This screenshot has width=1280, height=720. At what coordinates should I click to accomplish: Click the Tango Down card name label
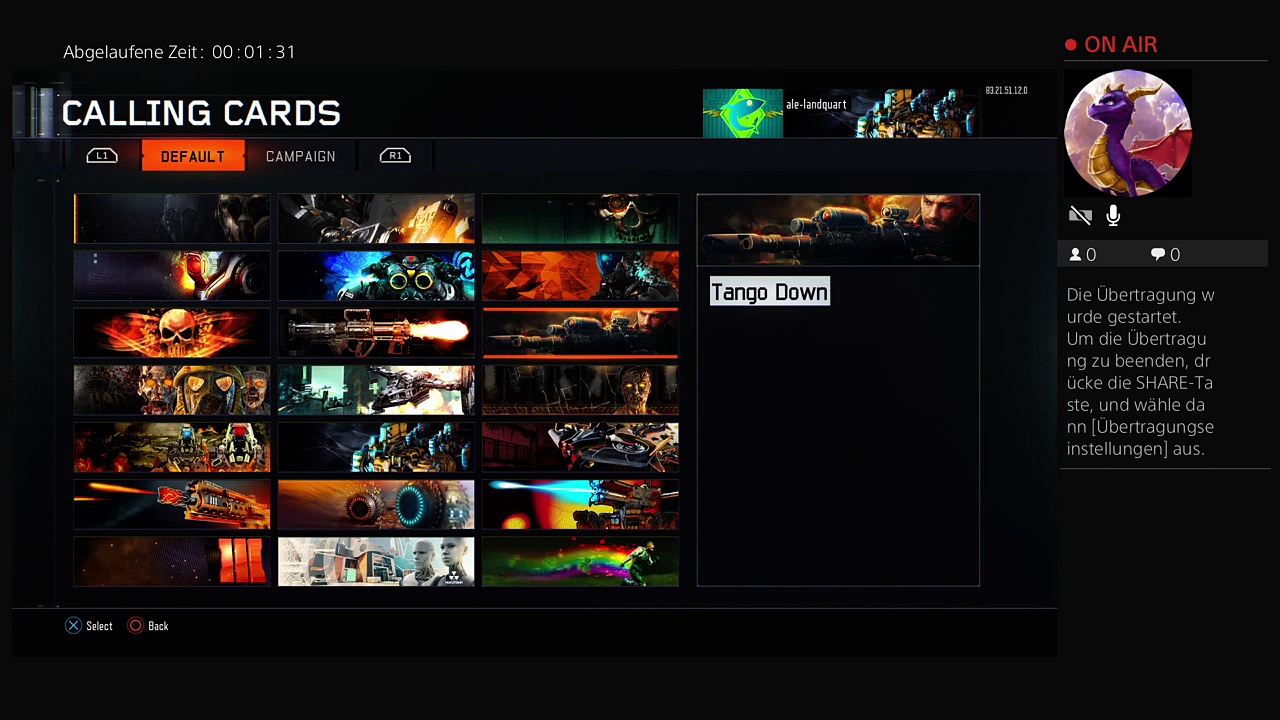click(x=769, y=292)
